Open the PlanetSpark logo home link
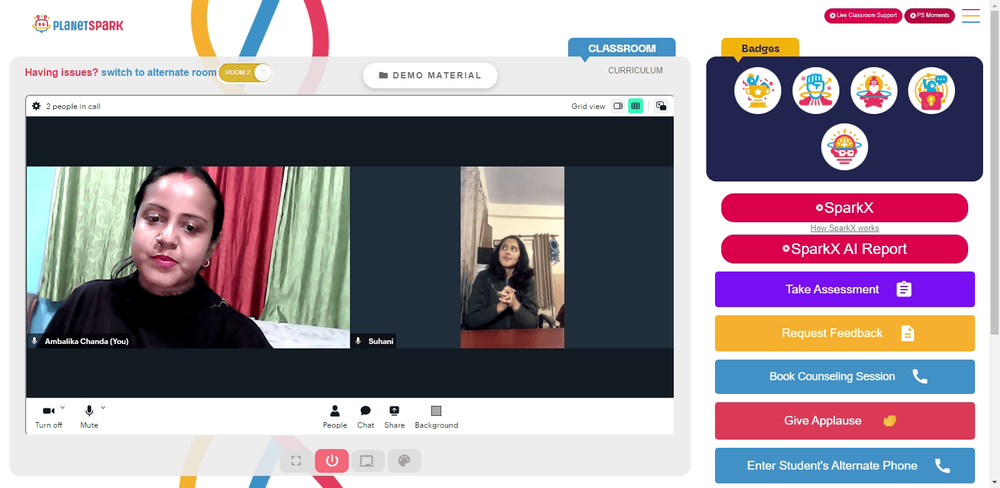This screenshot has height=488, width=1000. coord(78,24)
